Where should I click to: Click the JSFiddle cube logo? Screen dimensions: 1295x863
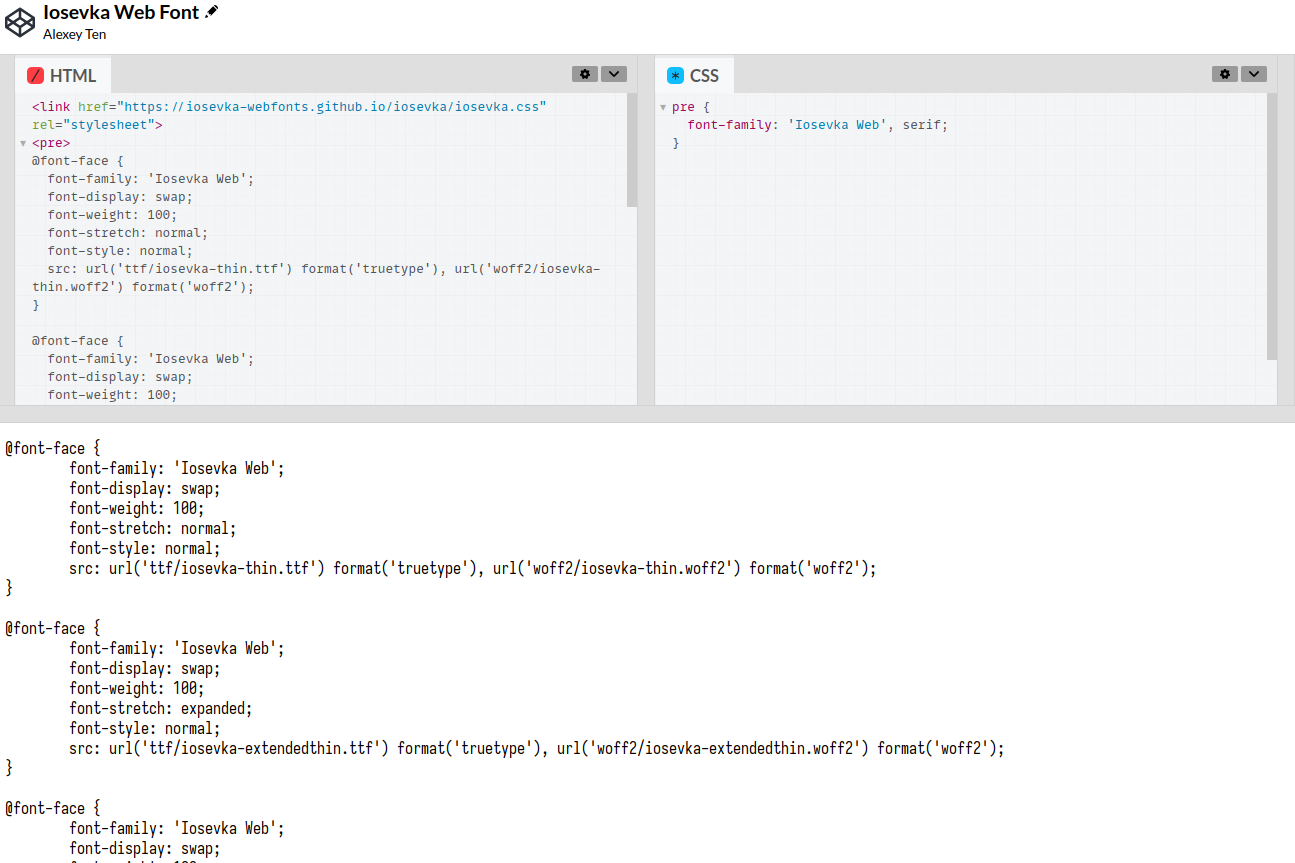click(x=20, y=21)
